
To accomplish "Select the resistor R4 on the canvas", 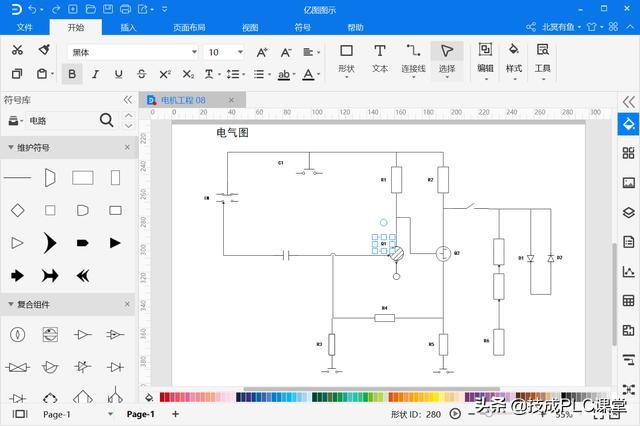I will pos(384,318).
